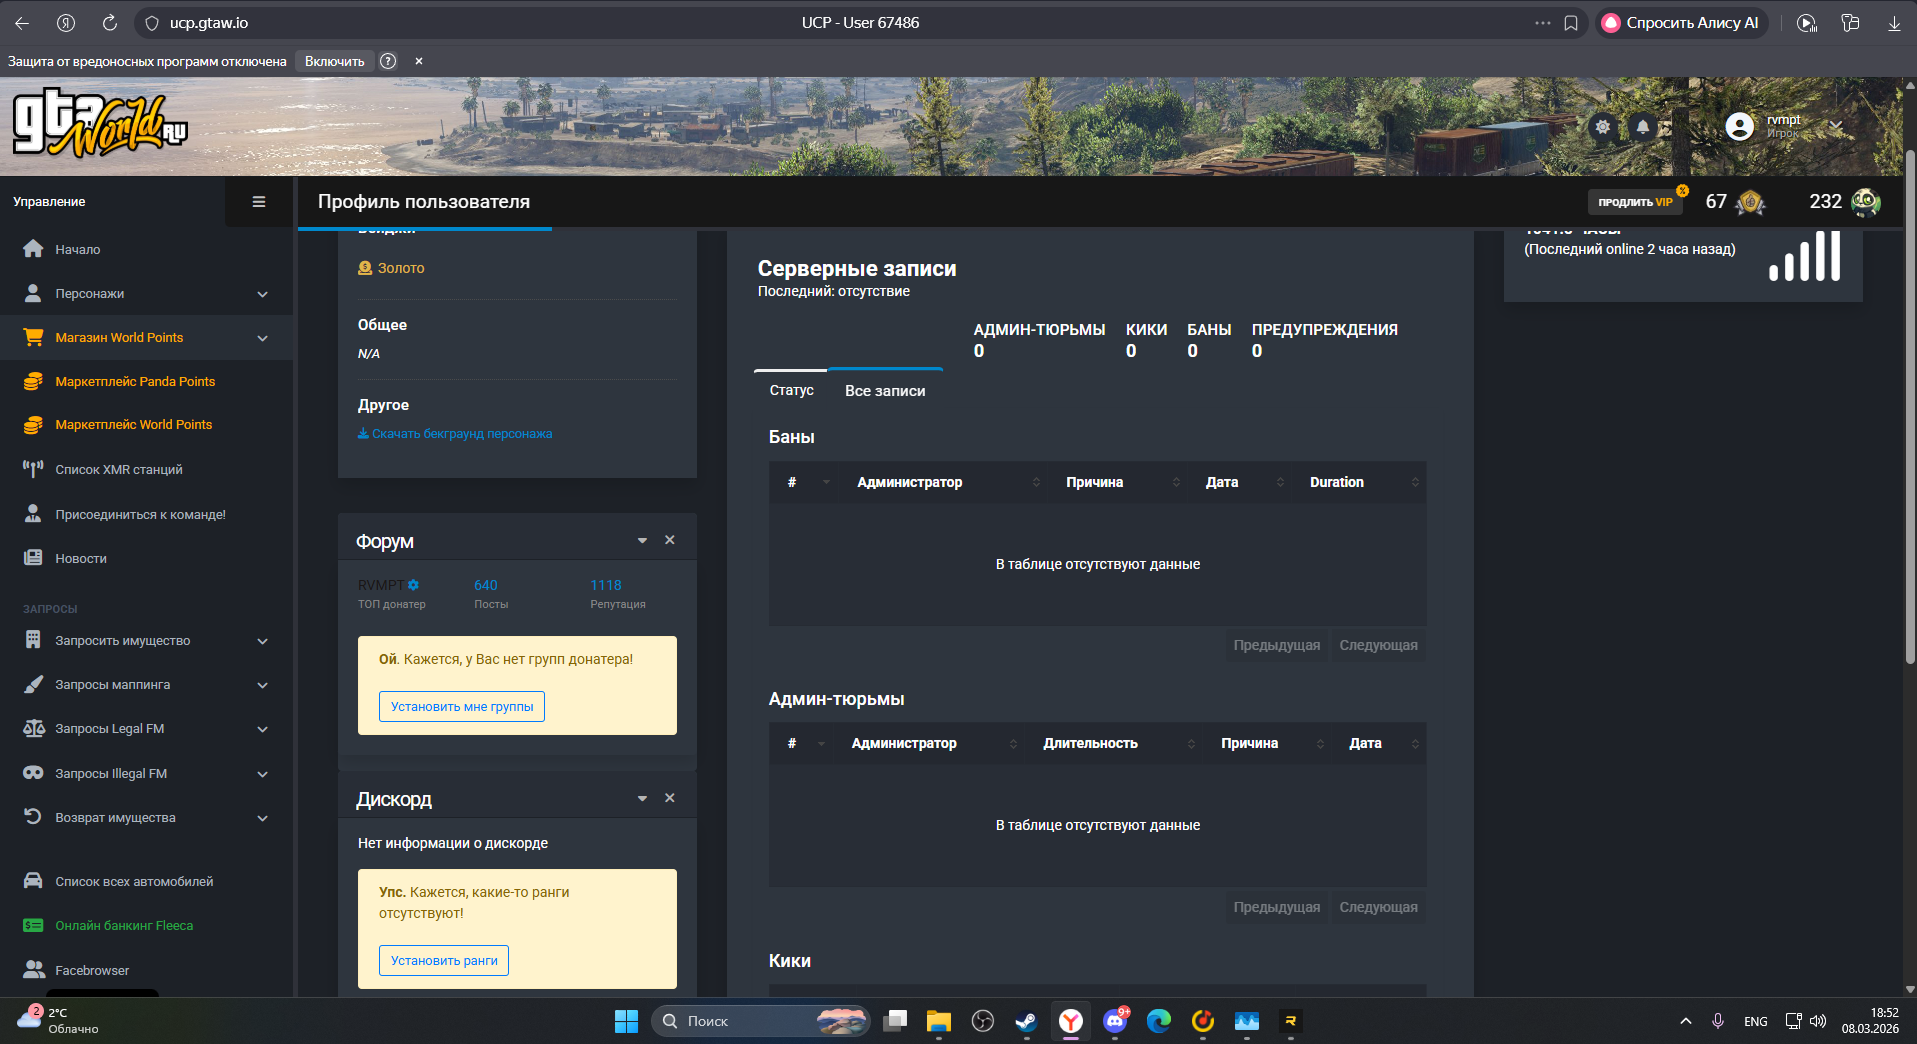Click the panda points mascot icon
Viewport: 1917px width, 1044px height.
pyautogui.click(x=1866, y=202)
